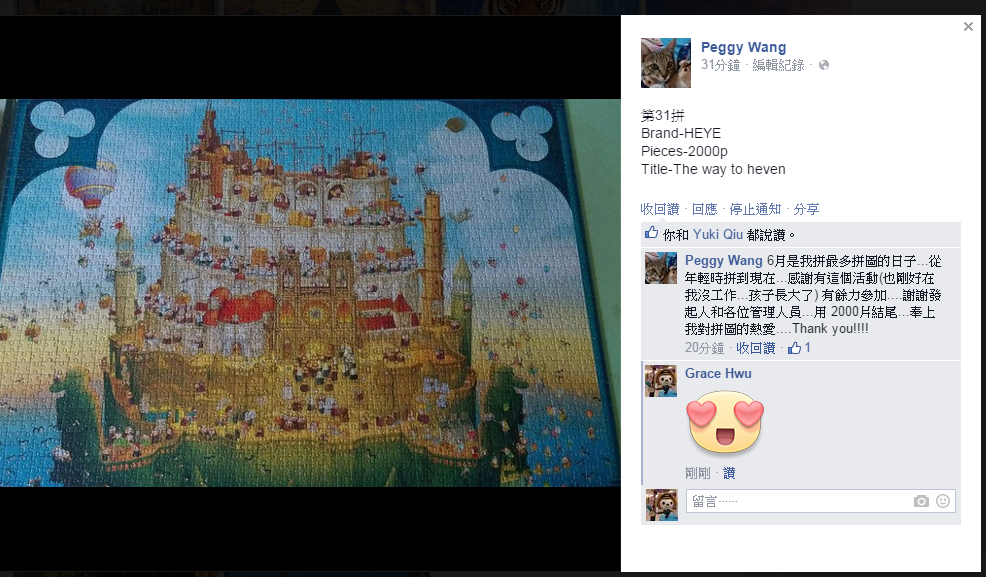Click the 'Pieces-2000p' caption line
986x577 pixels.
tap(684, 151)
